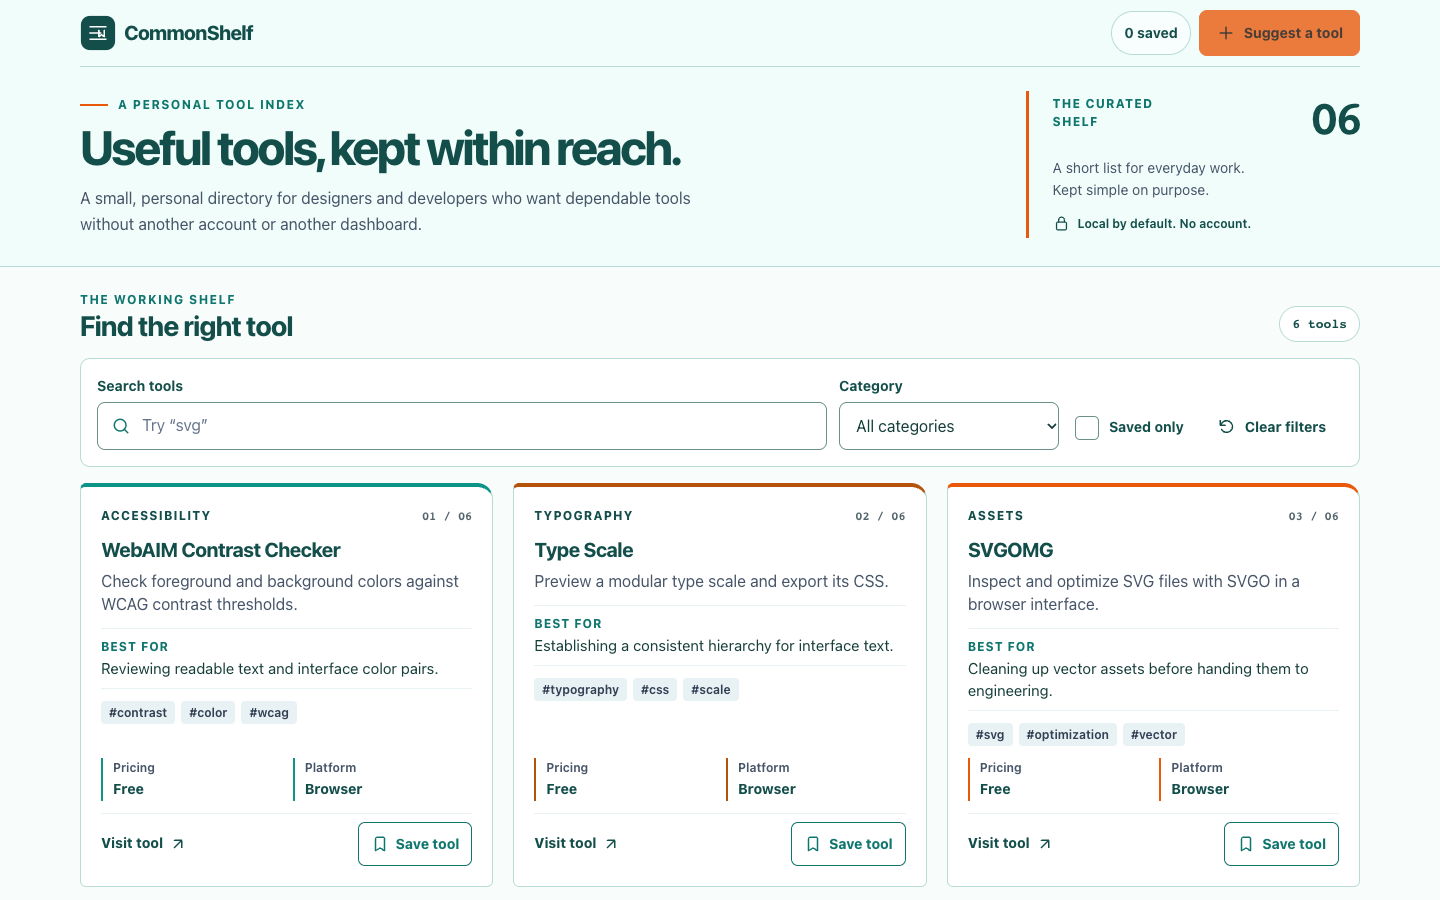This screenshot has width=1440, height=900.
Task: Click the #contrast tag
Action: click(x=138, y=712)
